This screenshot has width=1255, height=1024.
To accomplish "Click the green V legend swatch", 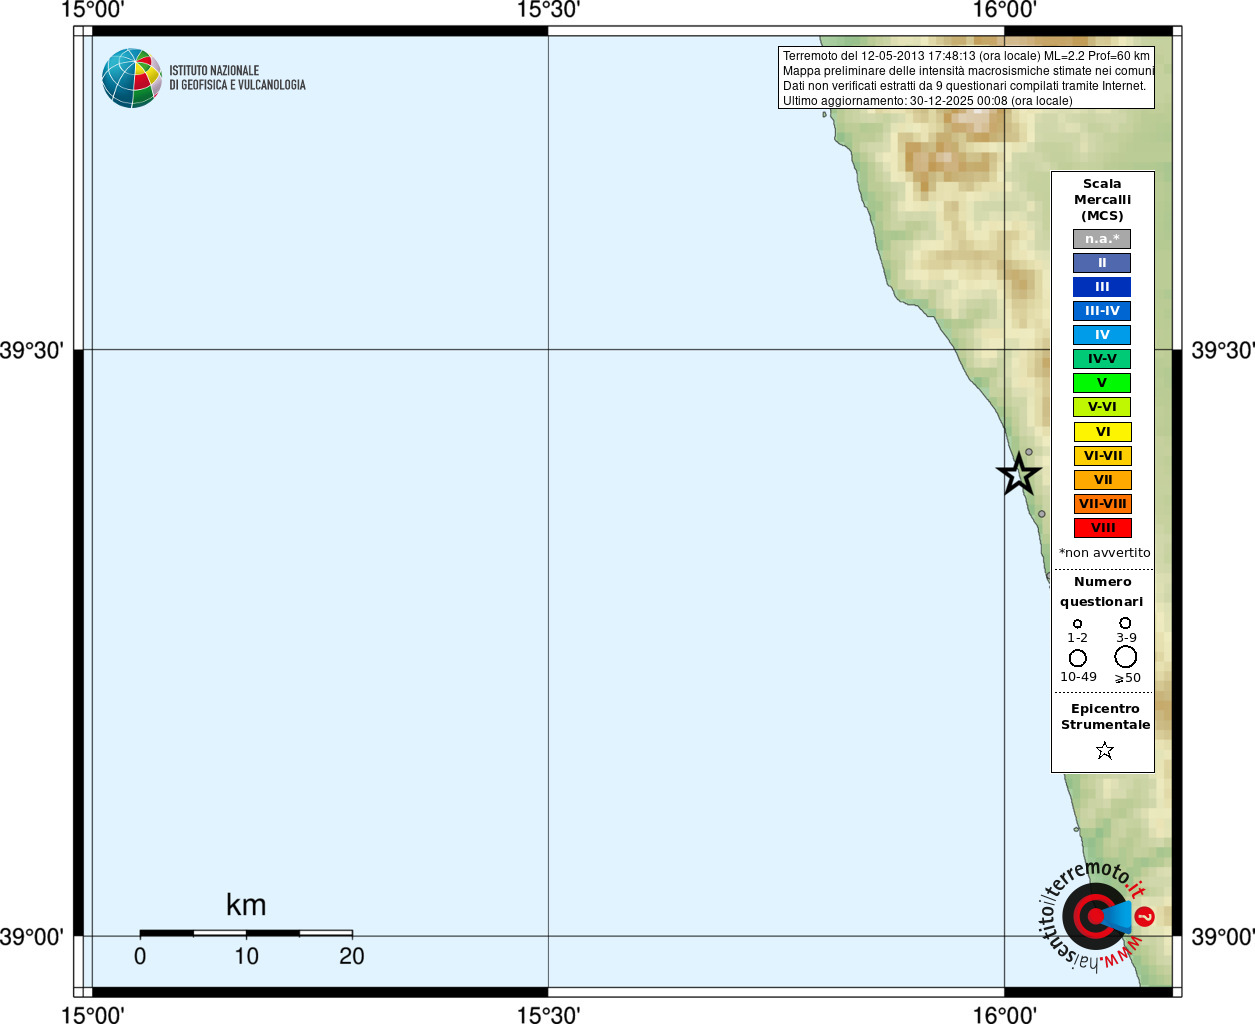I will (x=1102, y=383).
